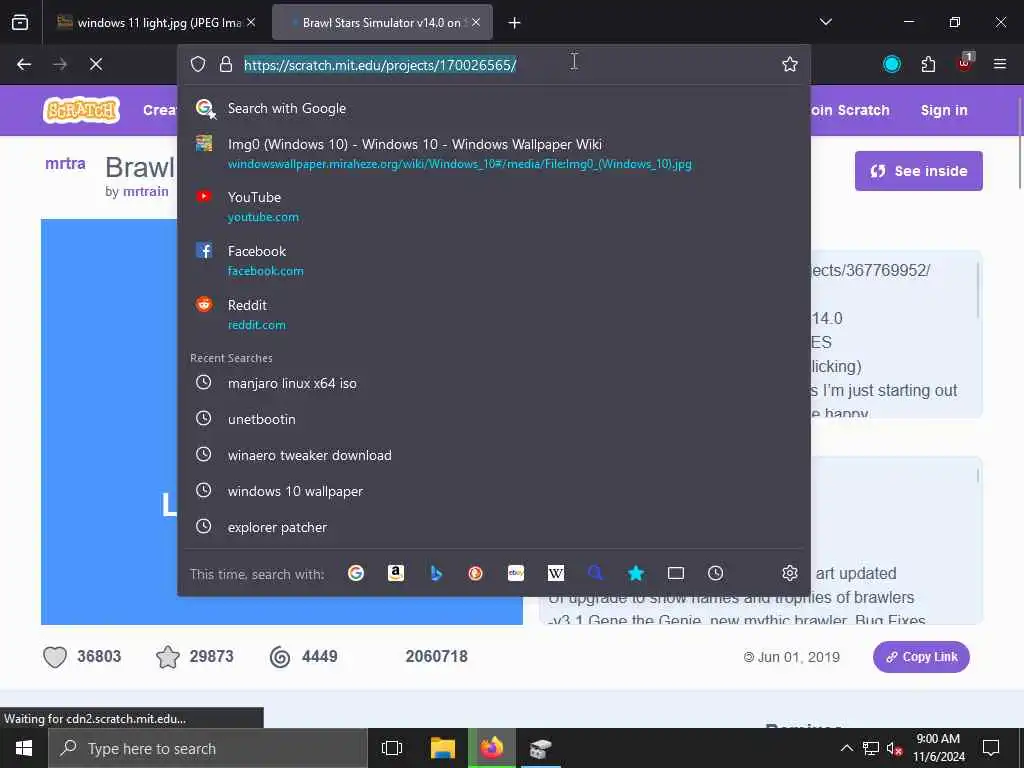This screenshot has width=1024, height=768.
Task: Open search settings gear in dropdown
Action: (790, 573)
